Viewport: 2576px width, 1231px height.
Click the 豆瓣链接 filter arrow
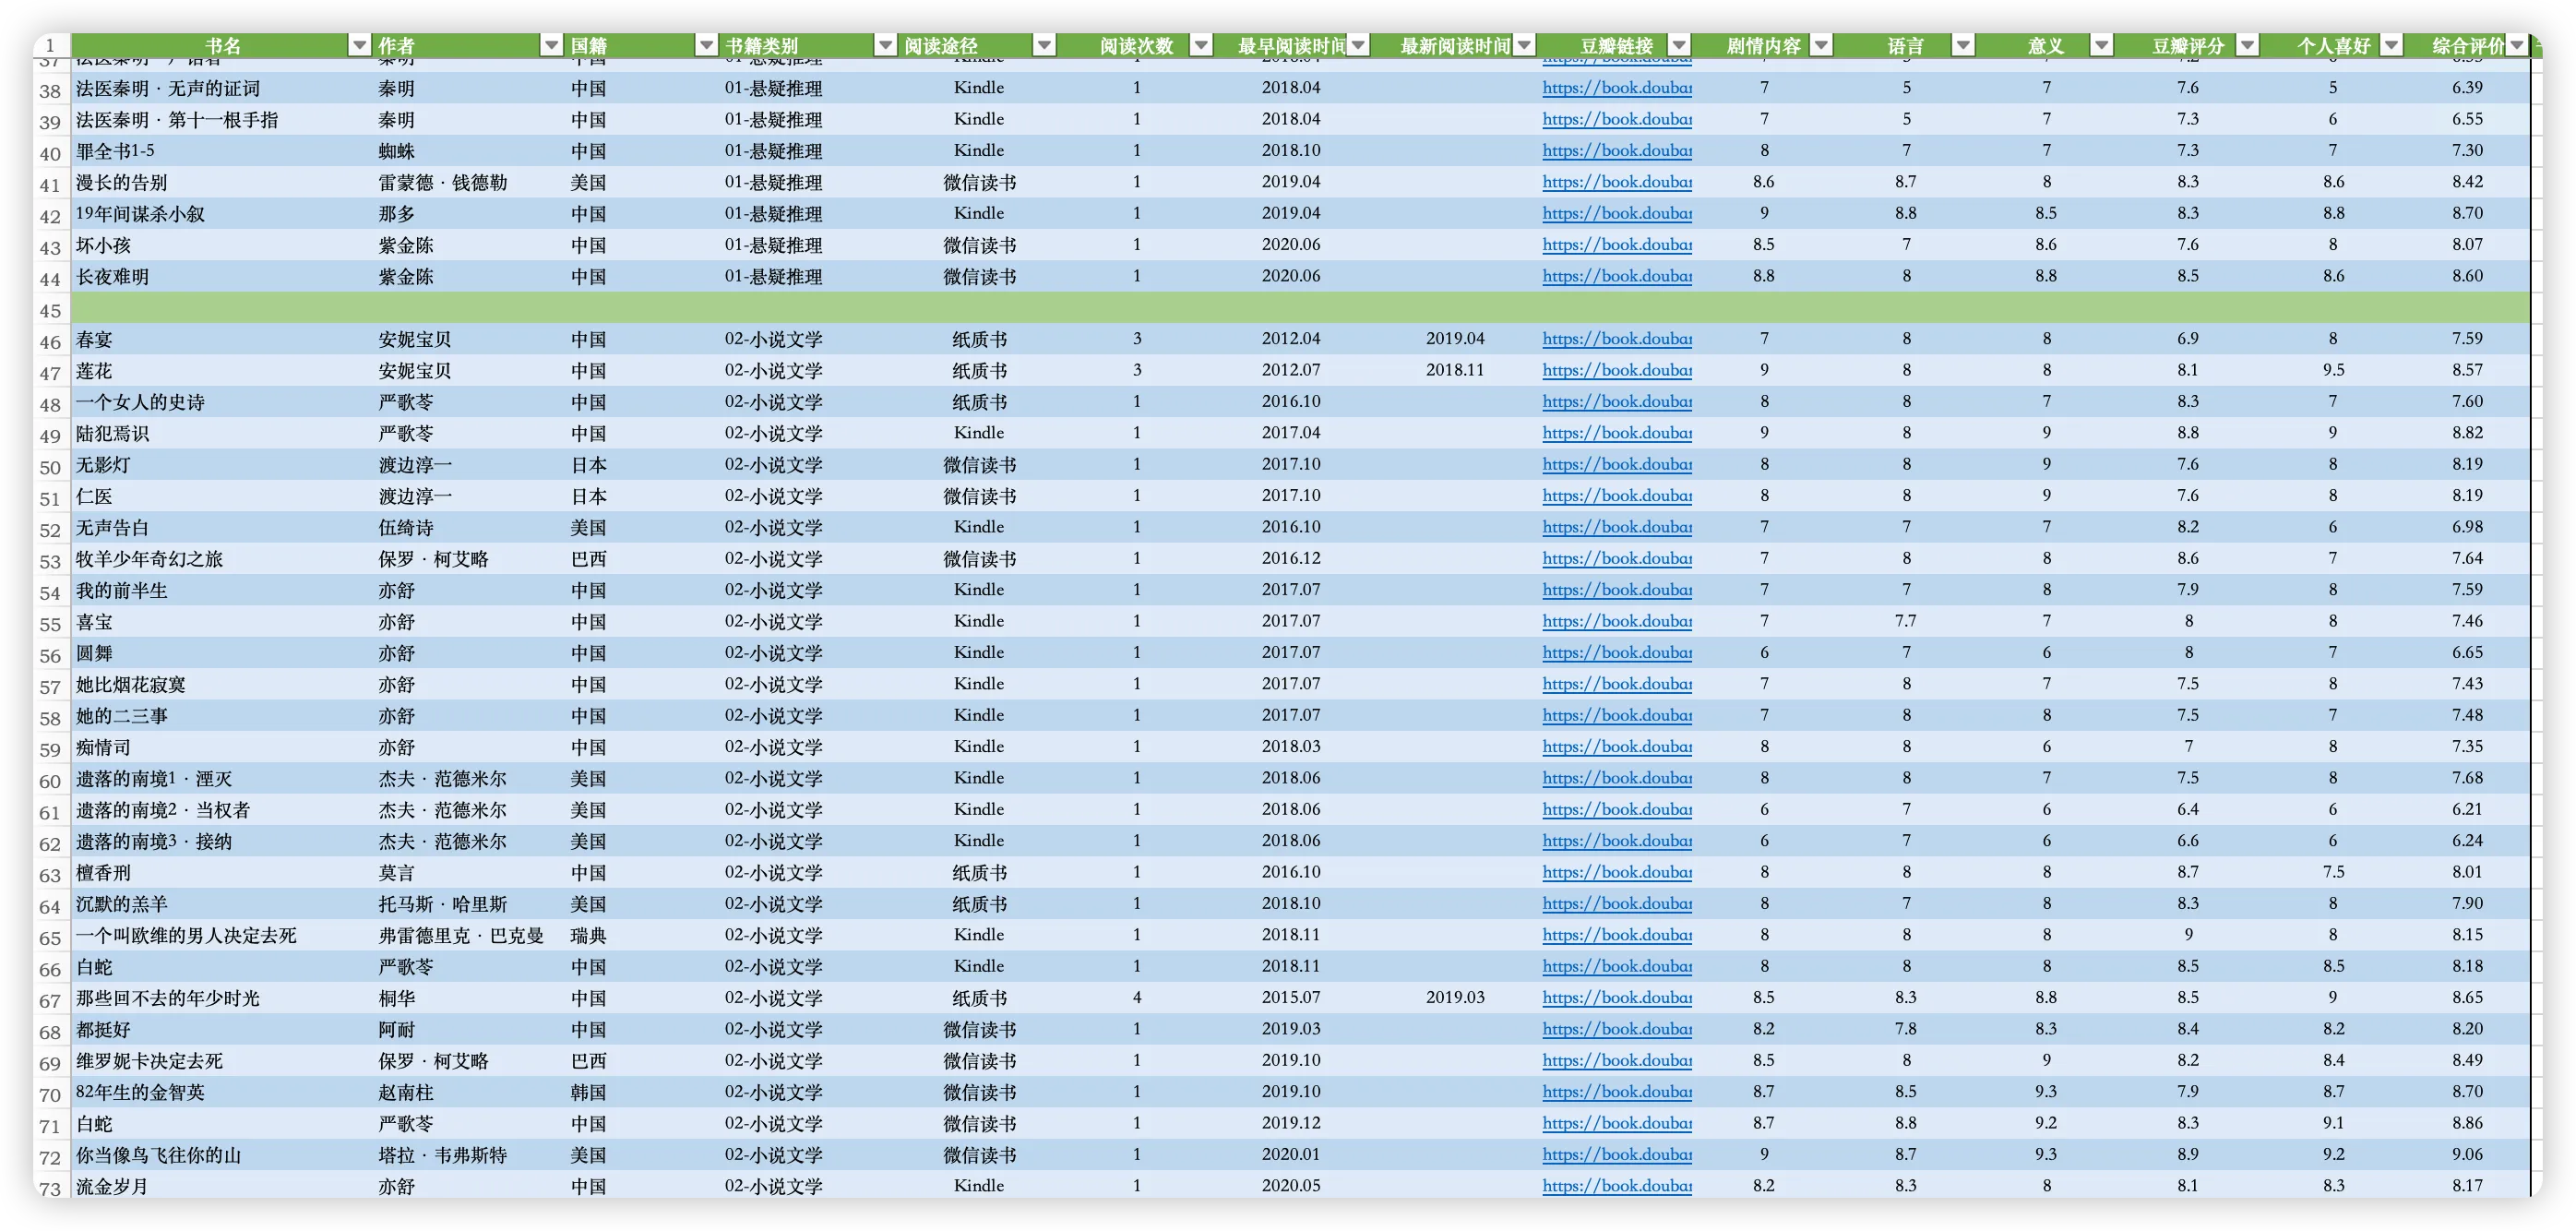[1680, 45]
